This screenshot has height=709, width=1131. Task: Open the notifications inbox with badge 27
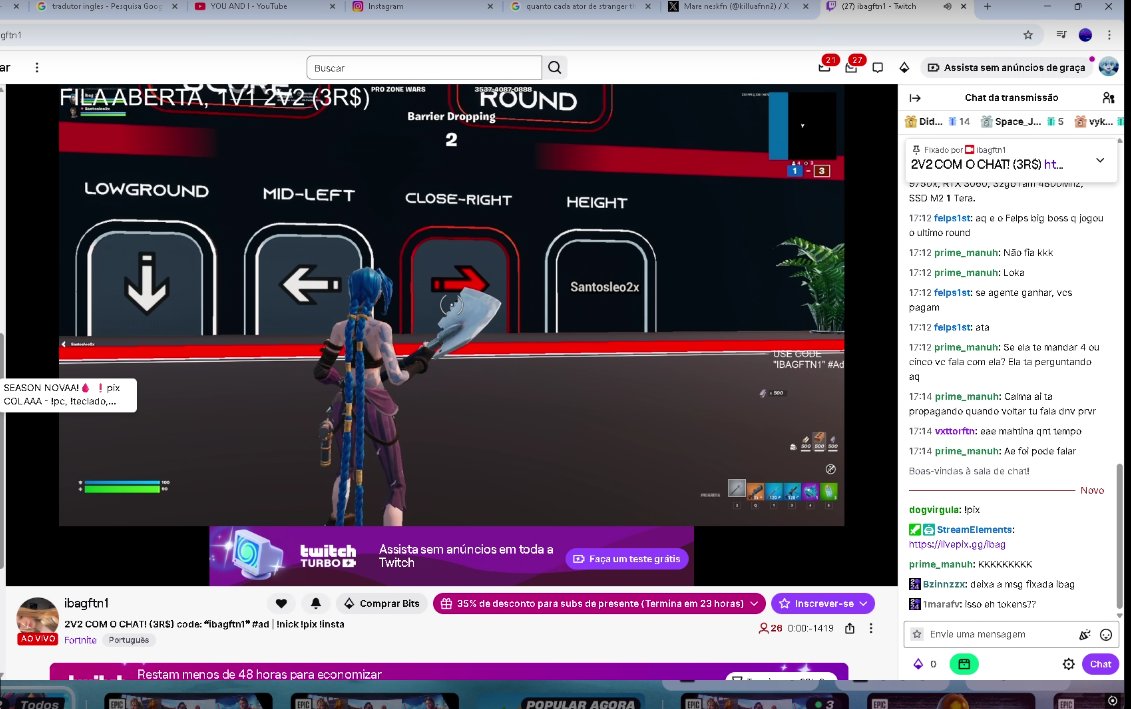coord(851,67)
